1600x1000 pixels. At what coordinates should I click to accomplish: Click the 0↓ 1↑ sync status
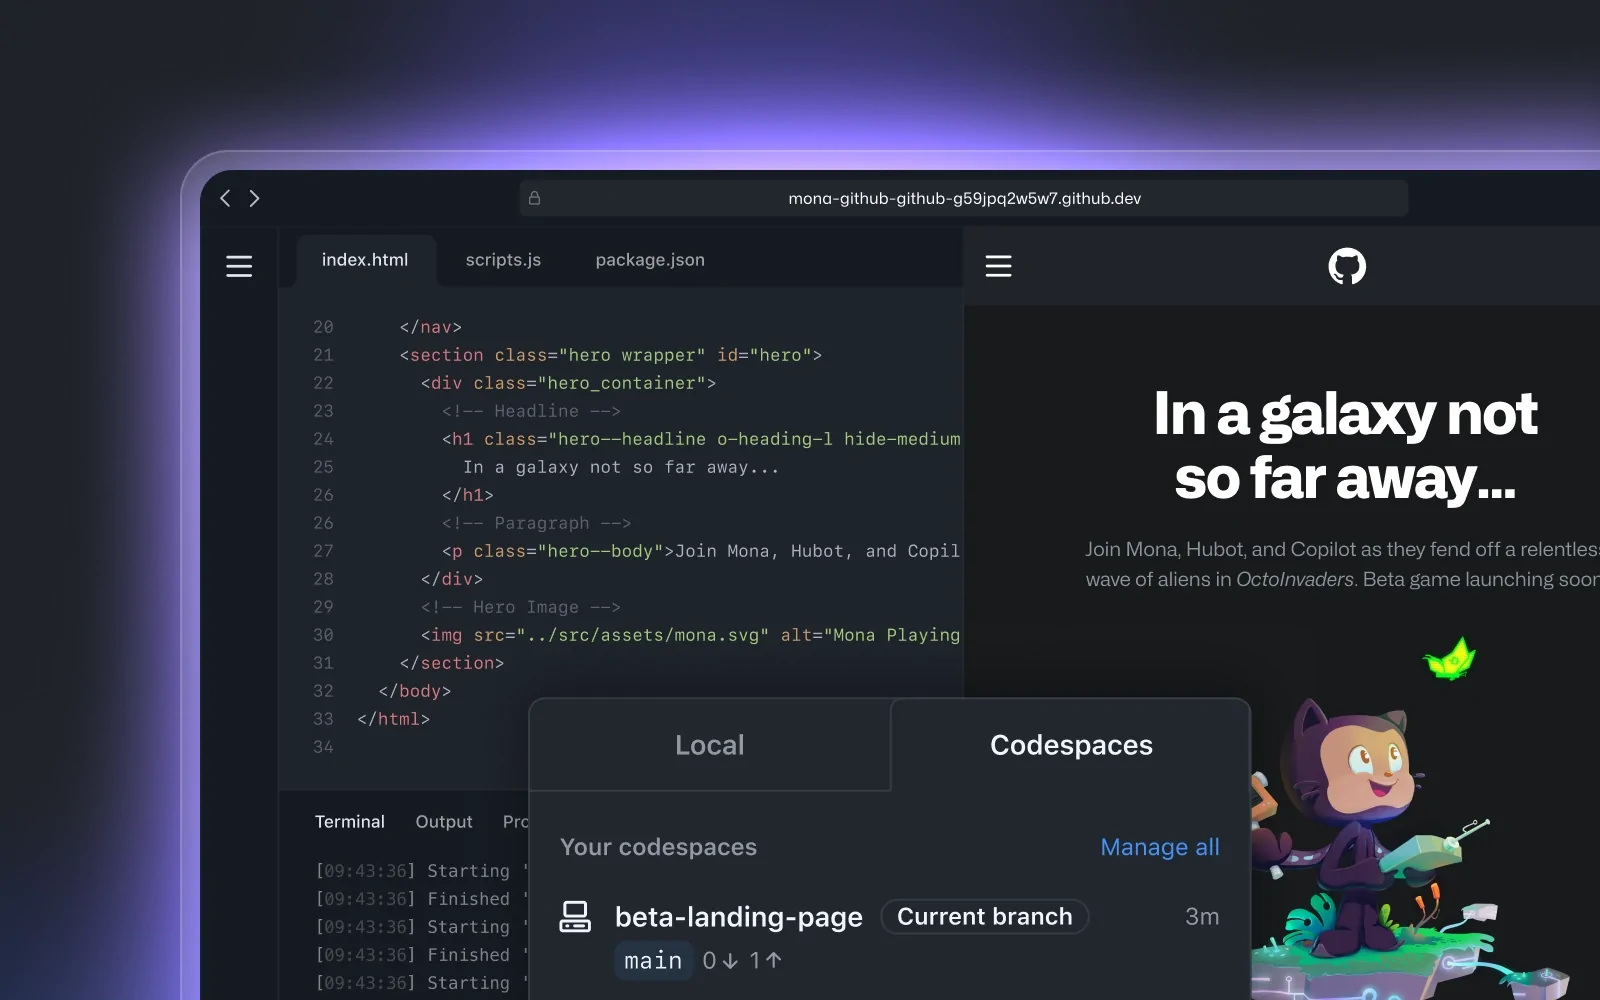tap(742, 961)
